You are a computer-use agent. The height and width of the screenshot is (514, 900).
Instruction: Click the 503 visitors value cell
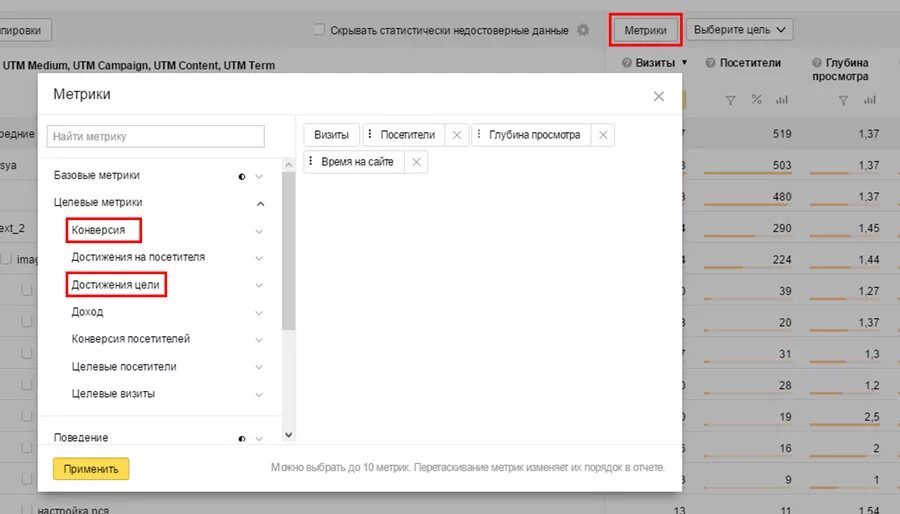(x=782, y=165)
